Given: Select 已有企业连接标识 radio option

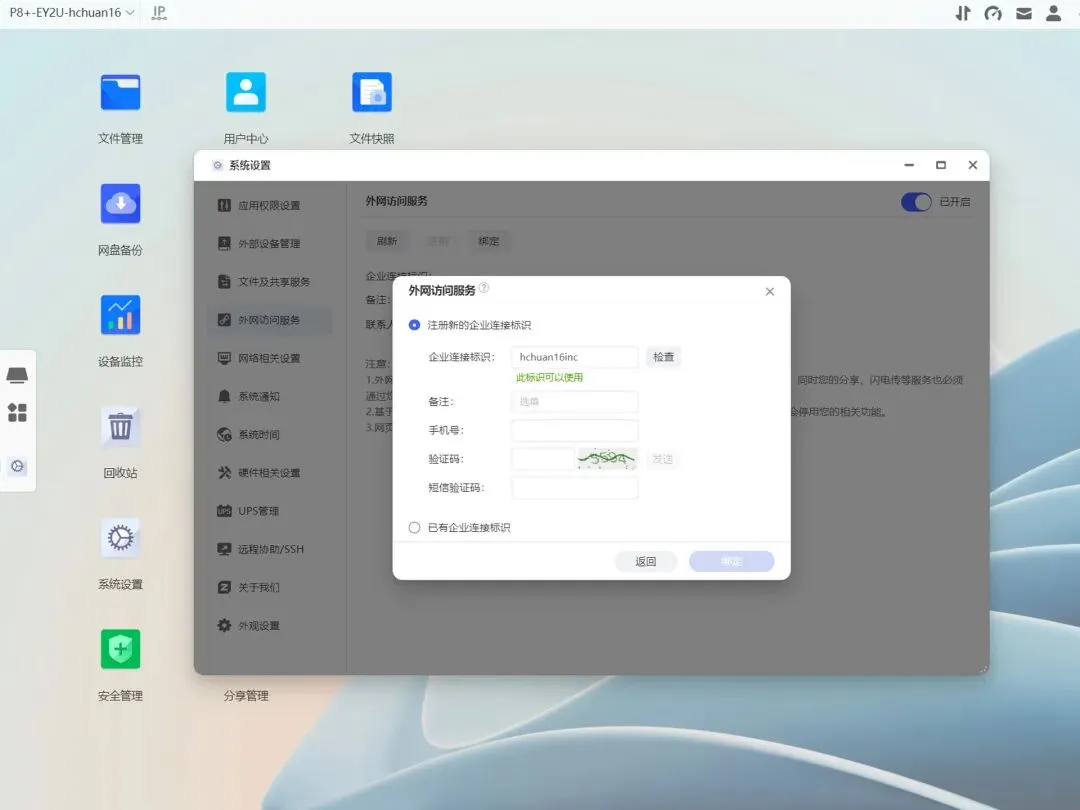Looking at the screenshot, I should (x=414, y=528).
